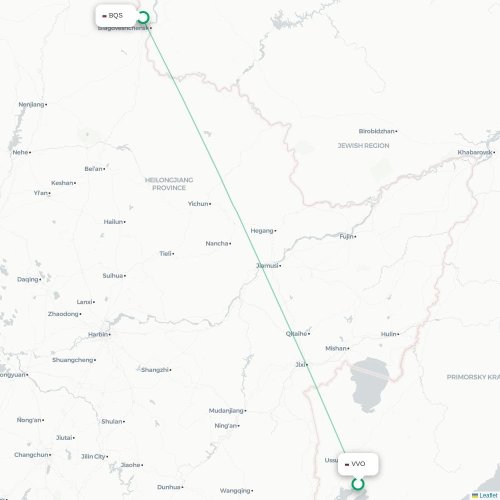Click the BQS airport circle marker

[x=143, y=17]
